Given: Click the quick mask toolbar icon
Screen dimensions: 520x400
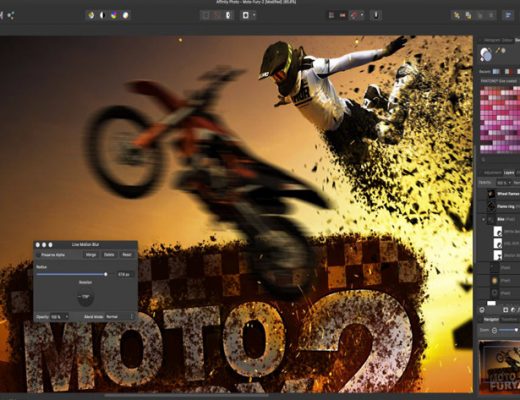Looking at the screenshot, I should pos(246,15).
